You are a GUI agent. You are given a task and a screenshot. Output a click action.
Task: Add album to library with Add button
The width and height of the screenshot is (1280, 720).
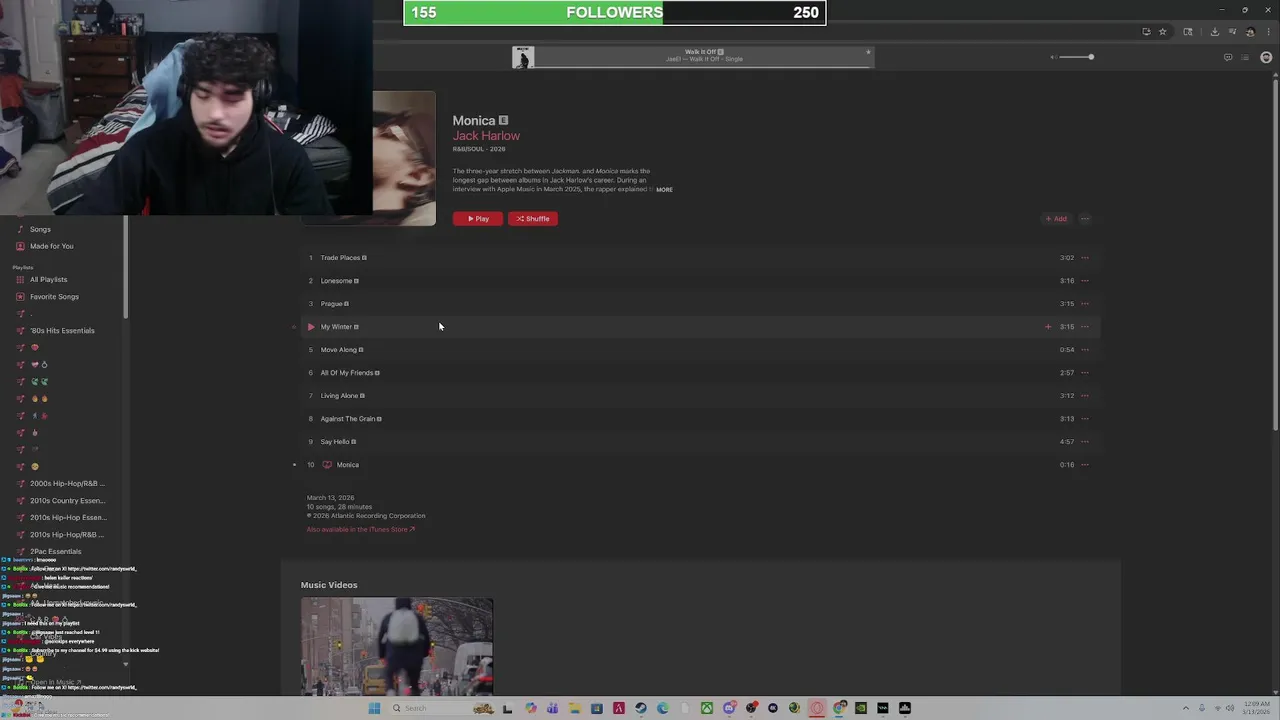click(x=1056, y=219)
